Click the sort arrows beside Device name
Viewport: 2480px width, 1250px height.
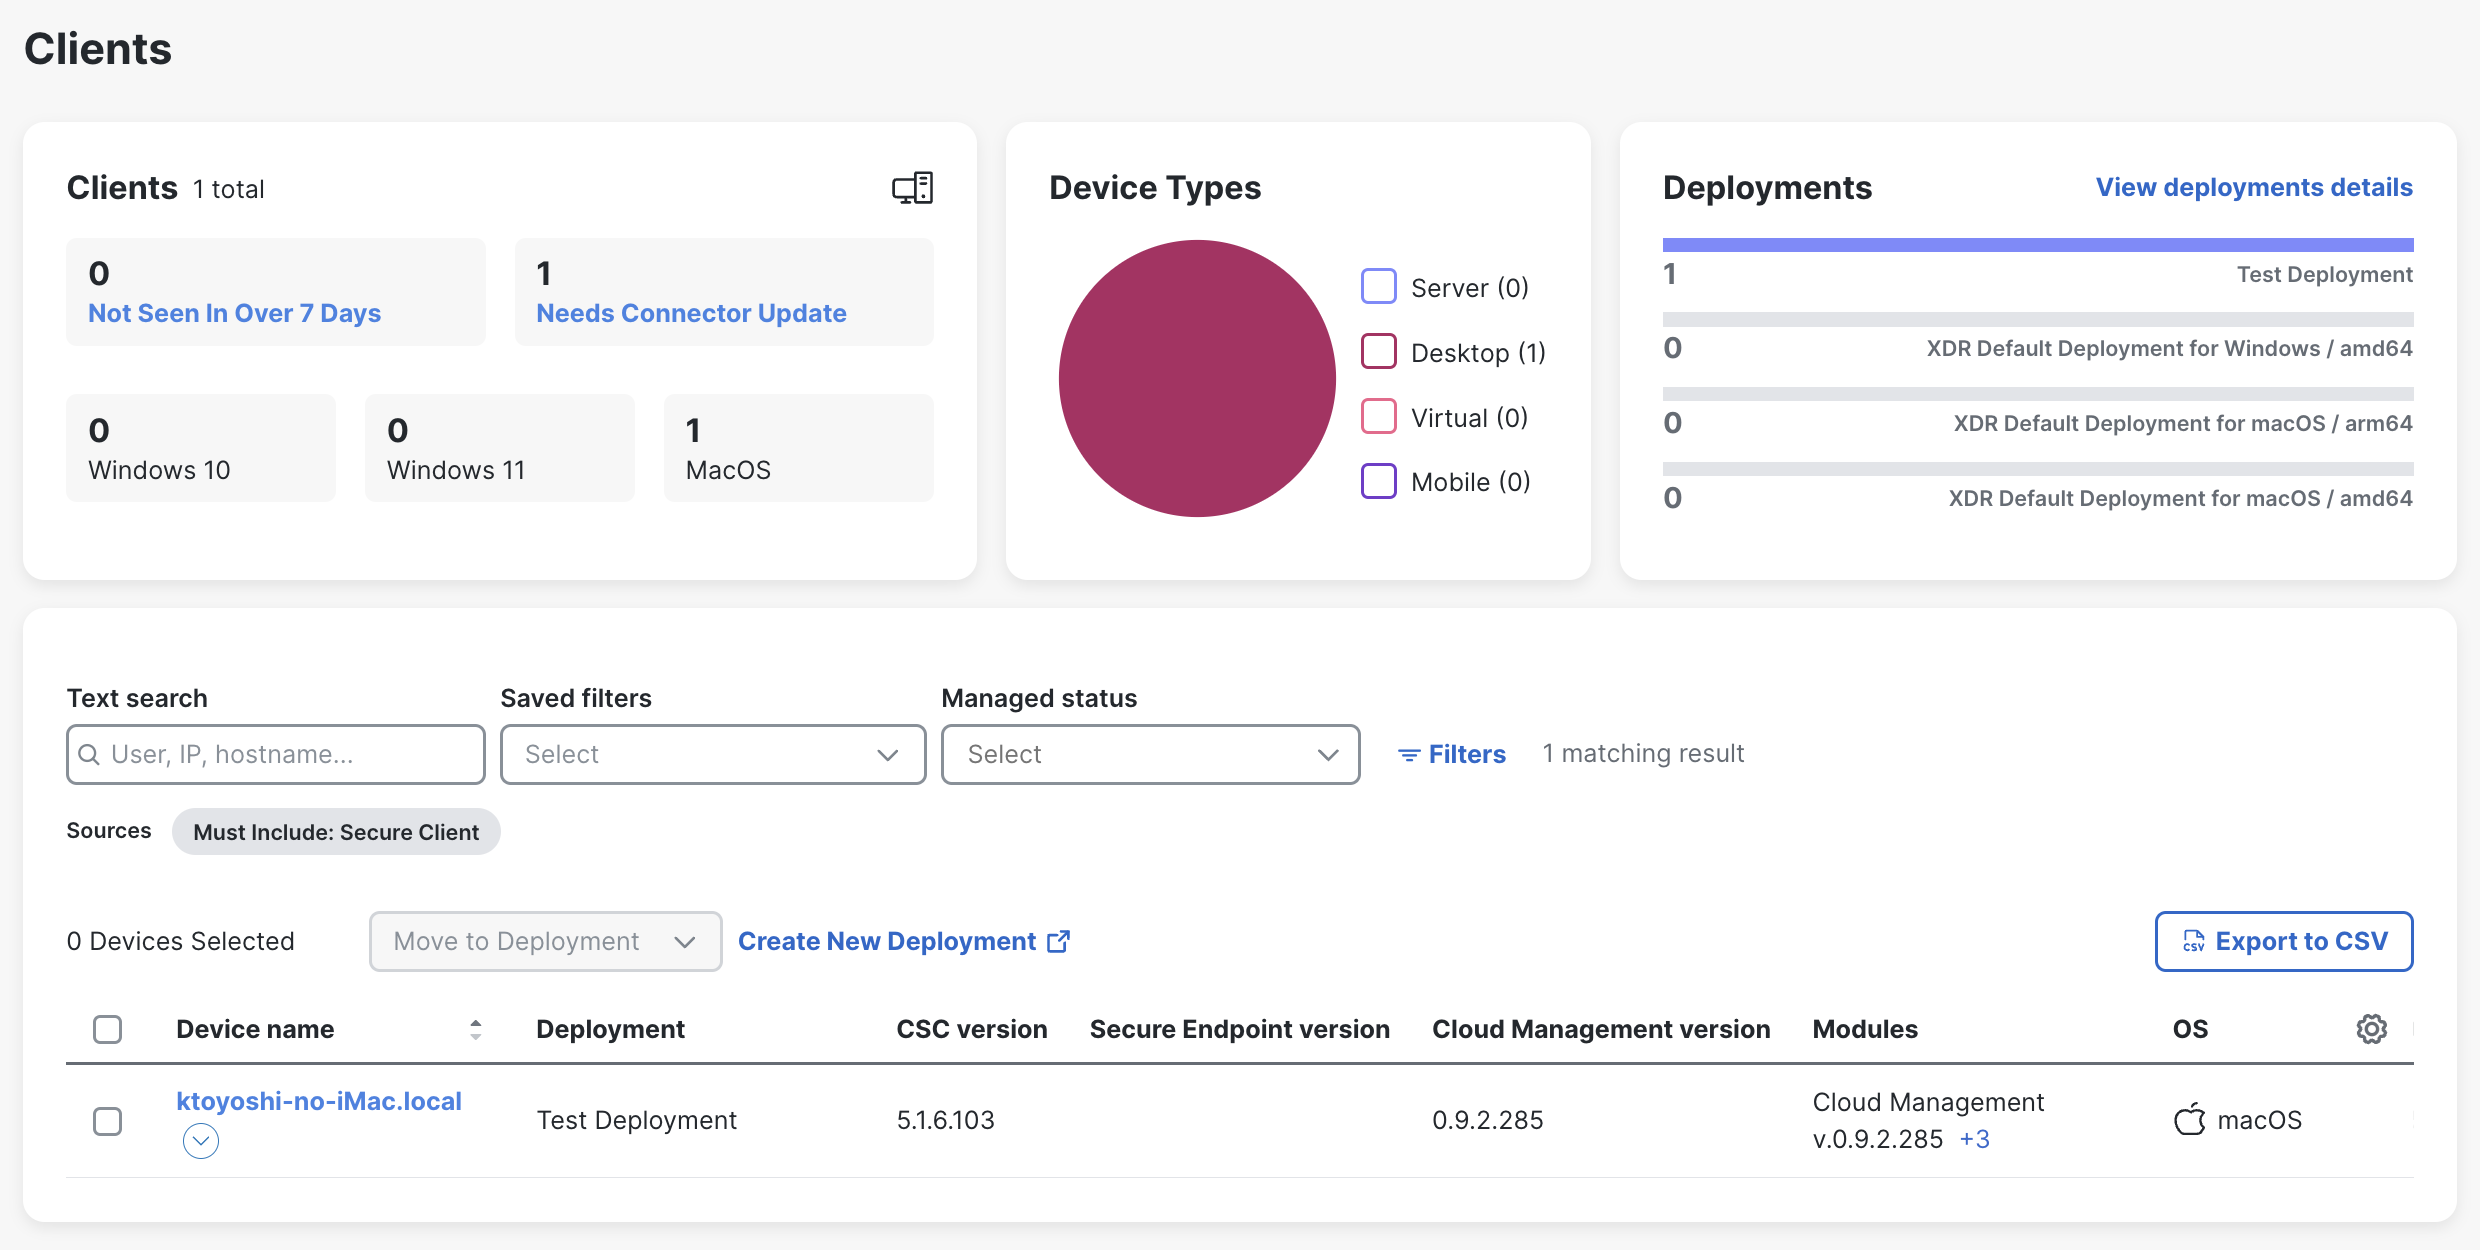(x=475, y=1029)
